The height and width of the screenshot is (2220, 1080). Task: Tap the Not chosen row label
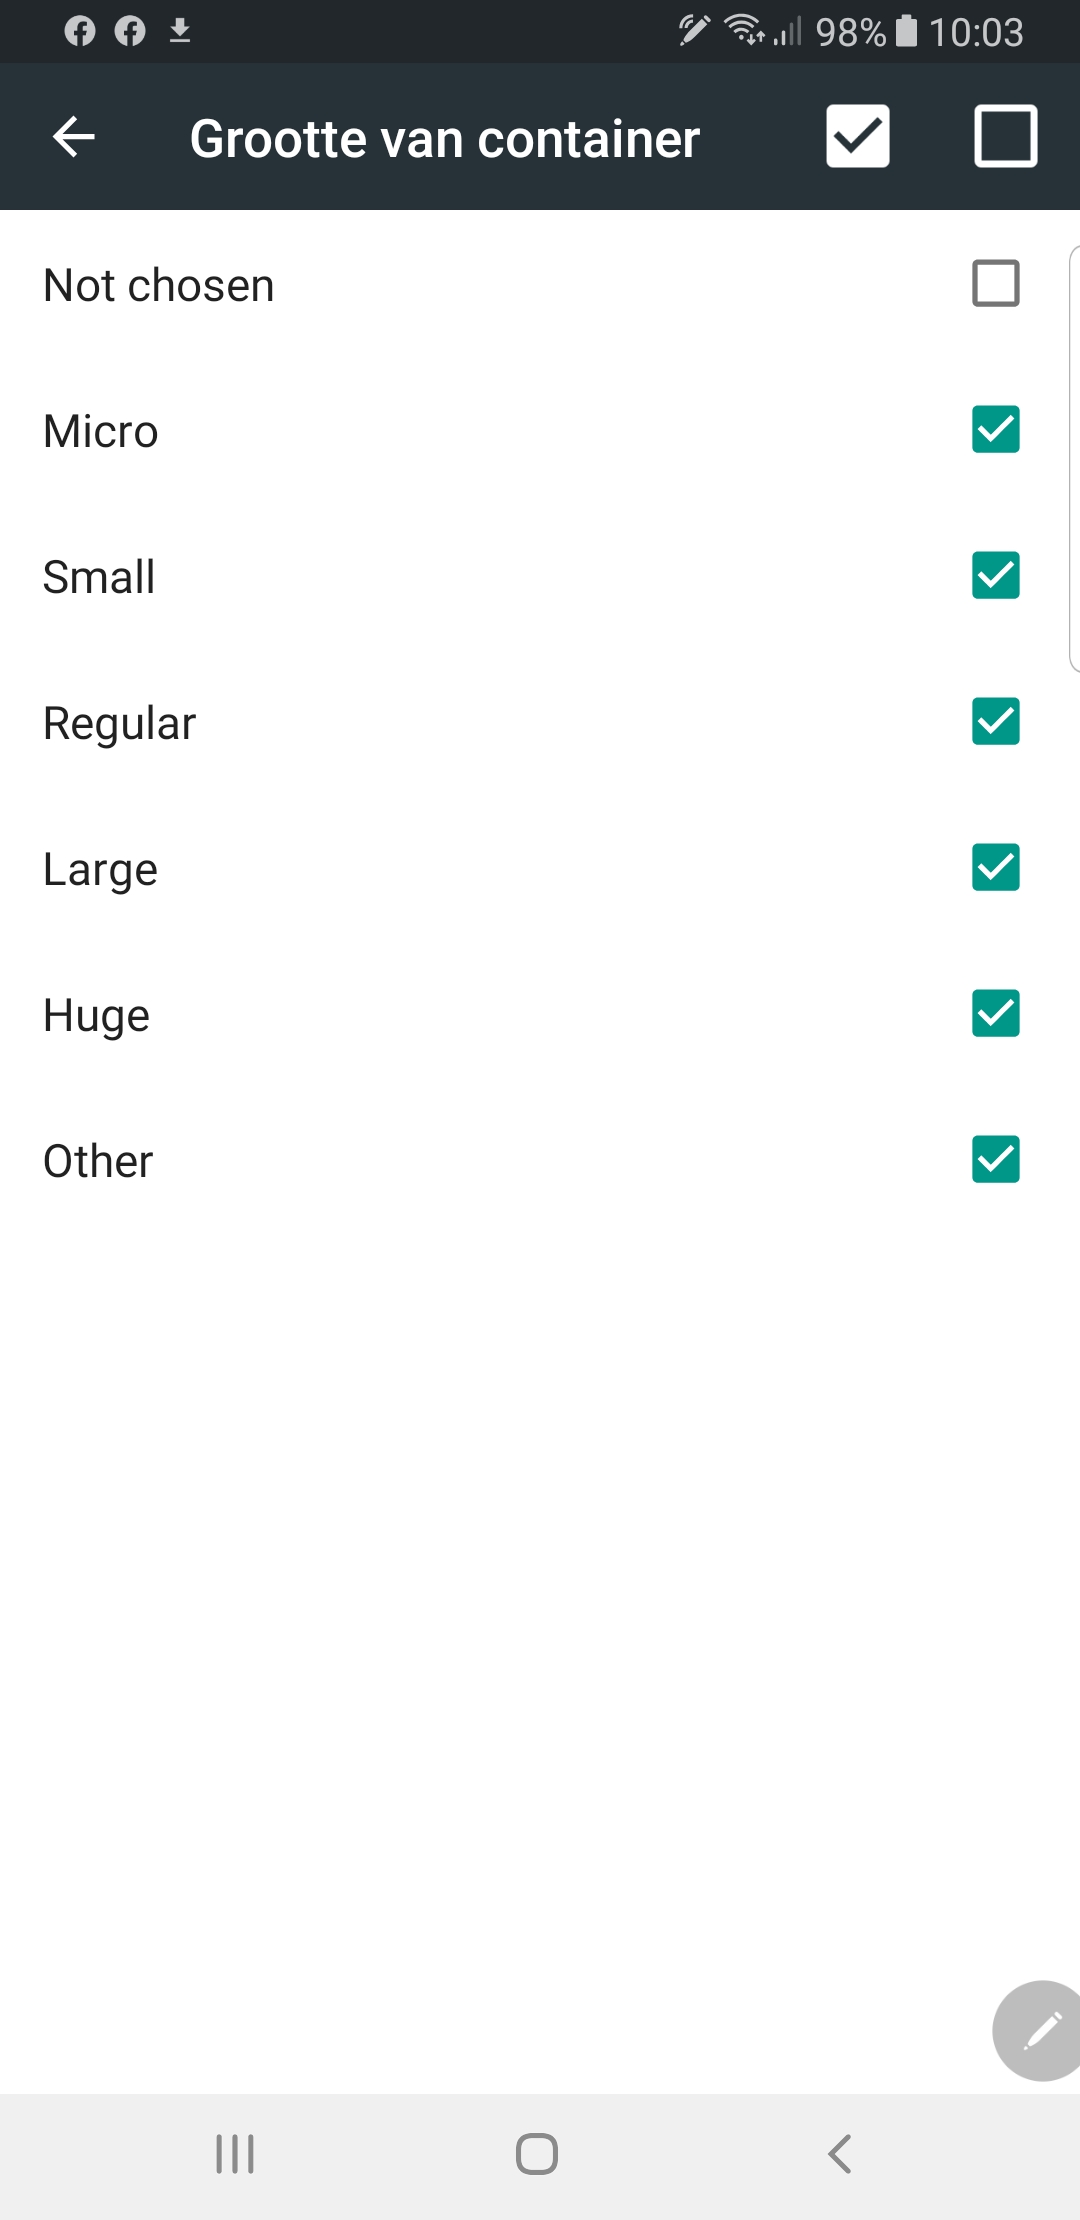tap(159, 286)
